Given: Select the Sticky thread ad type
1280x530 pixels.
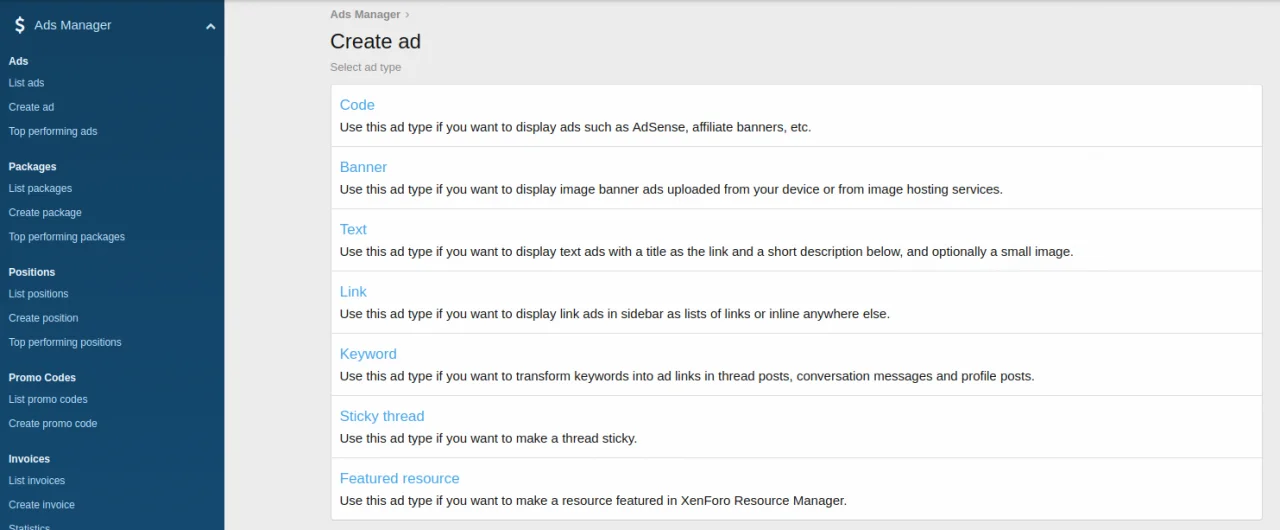Looking at the screenshot, I should 382,416.
